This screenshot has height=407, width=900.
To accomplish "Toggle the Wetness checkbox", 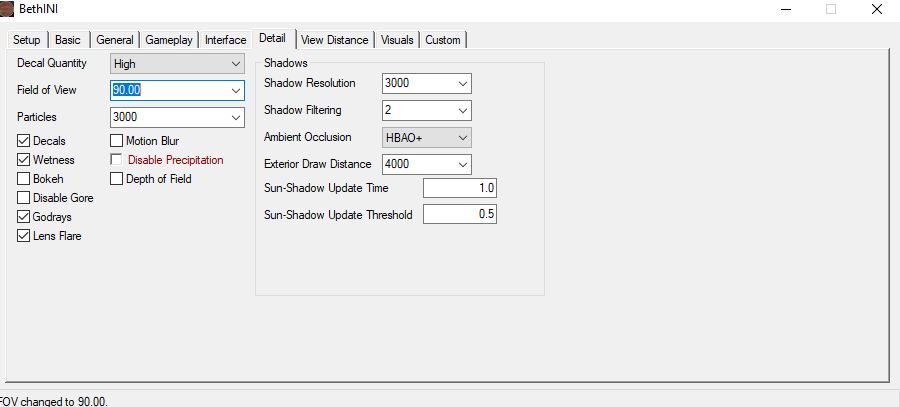I will coord(24,160).
